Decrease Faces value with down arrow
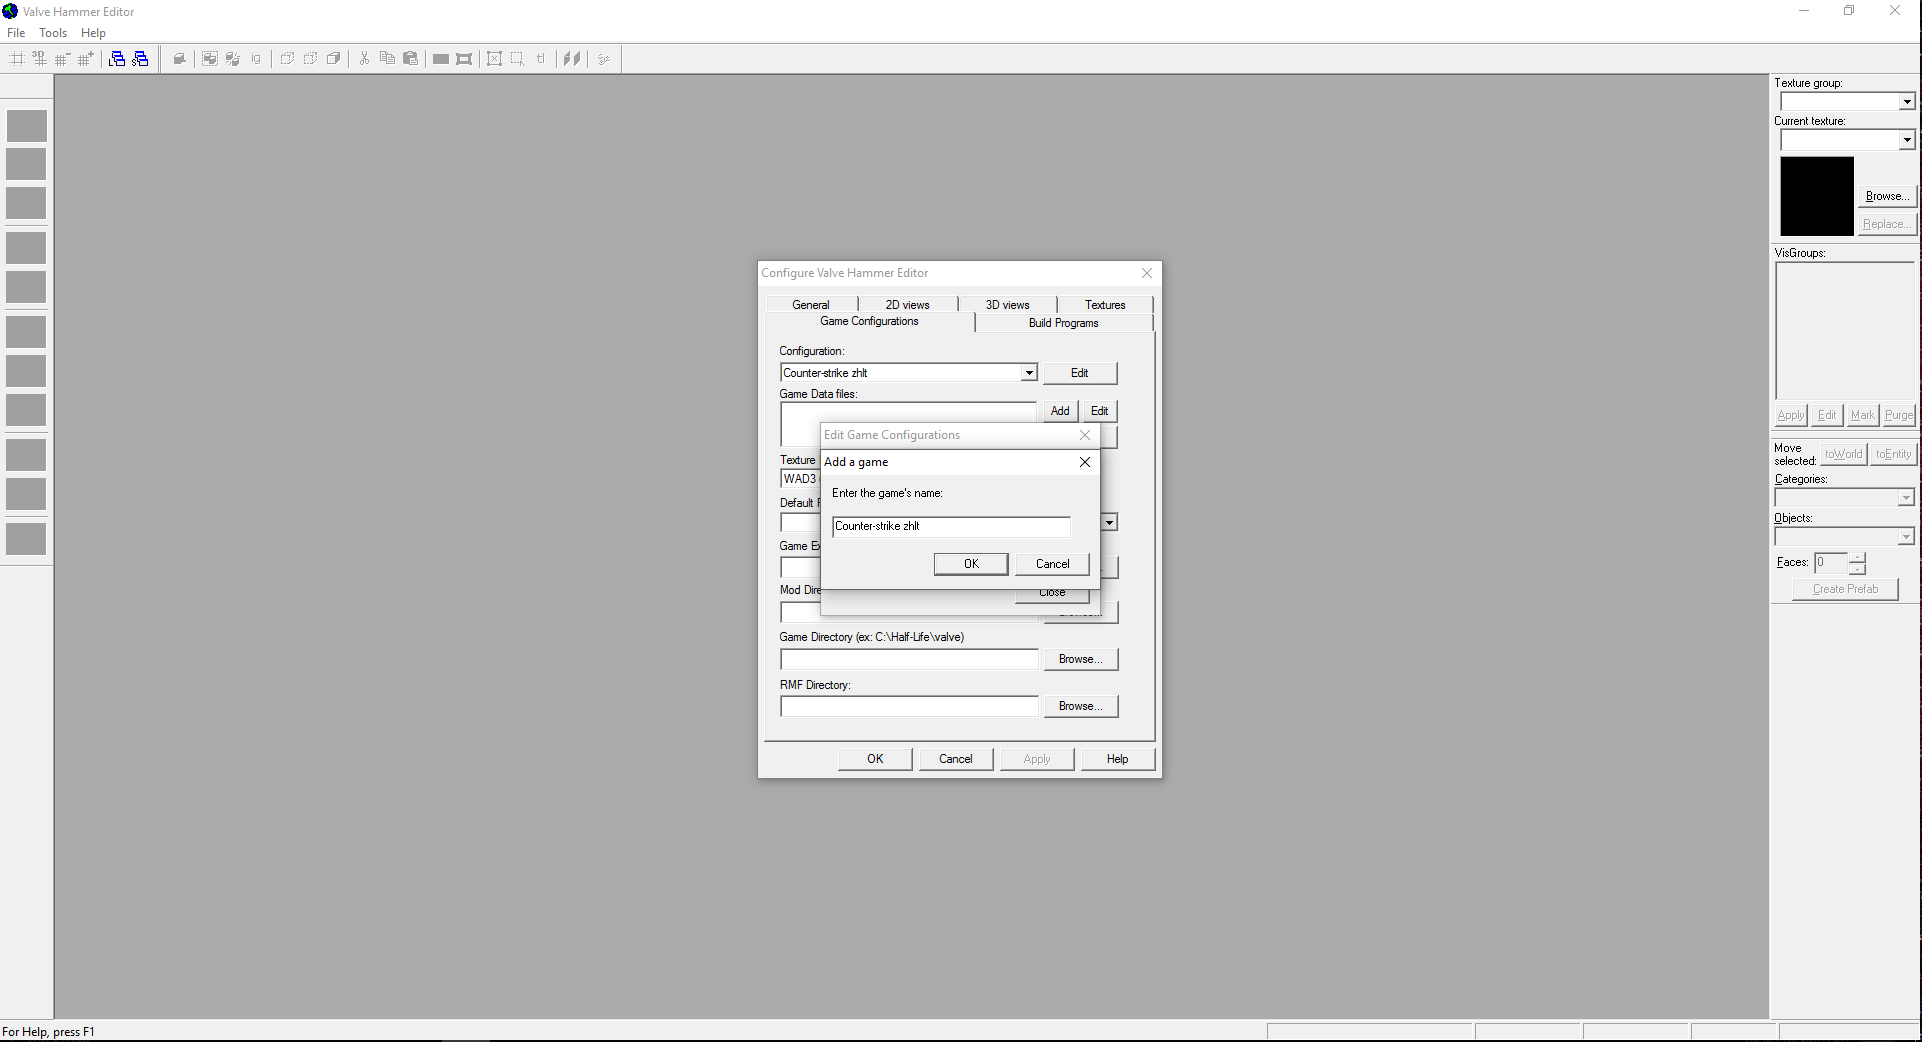 click(1857, 569)
